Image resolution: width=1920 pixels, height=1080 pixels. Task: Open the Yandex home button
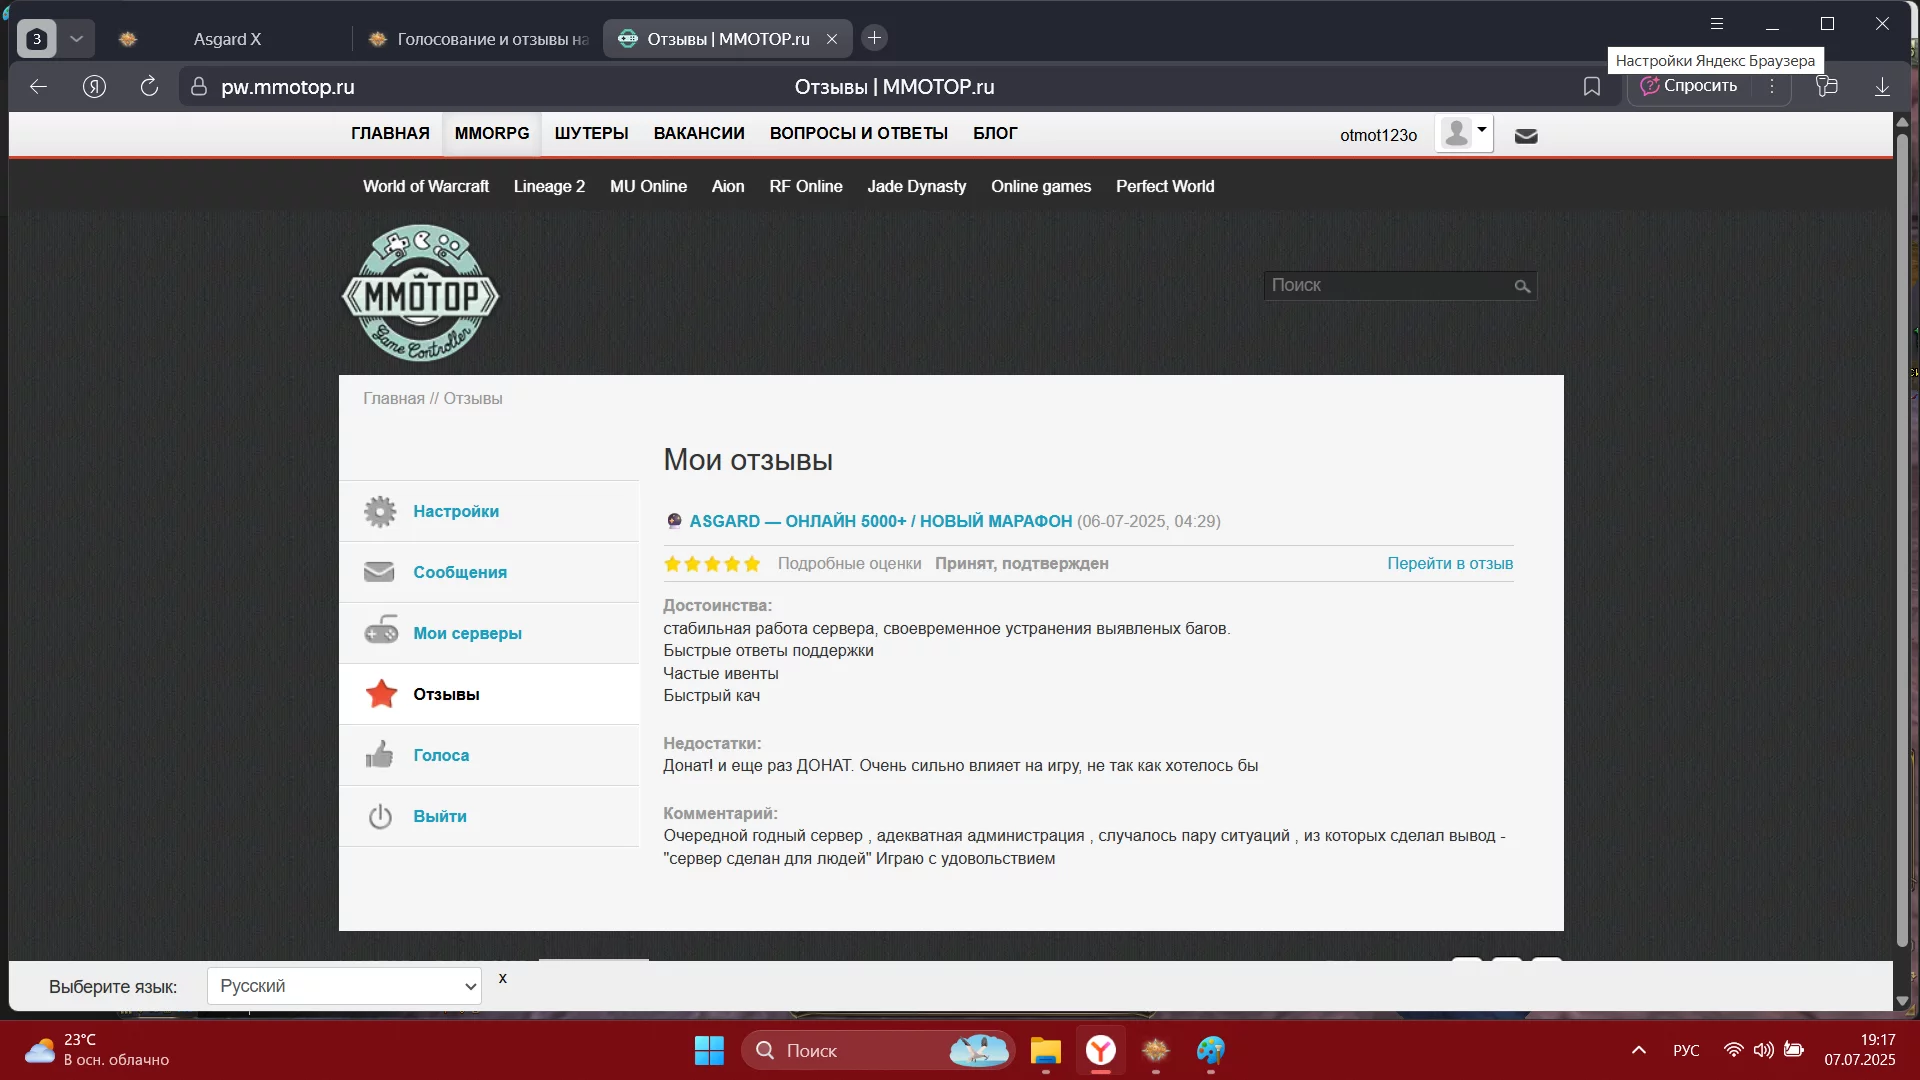94,87
